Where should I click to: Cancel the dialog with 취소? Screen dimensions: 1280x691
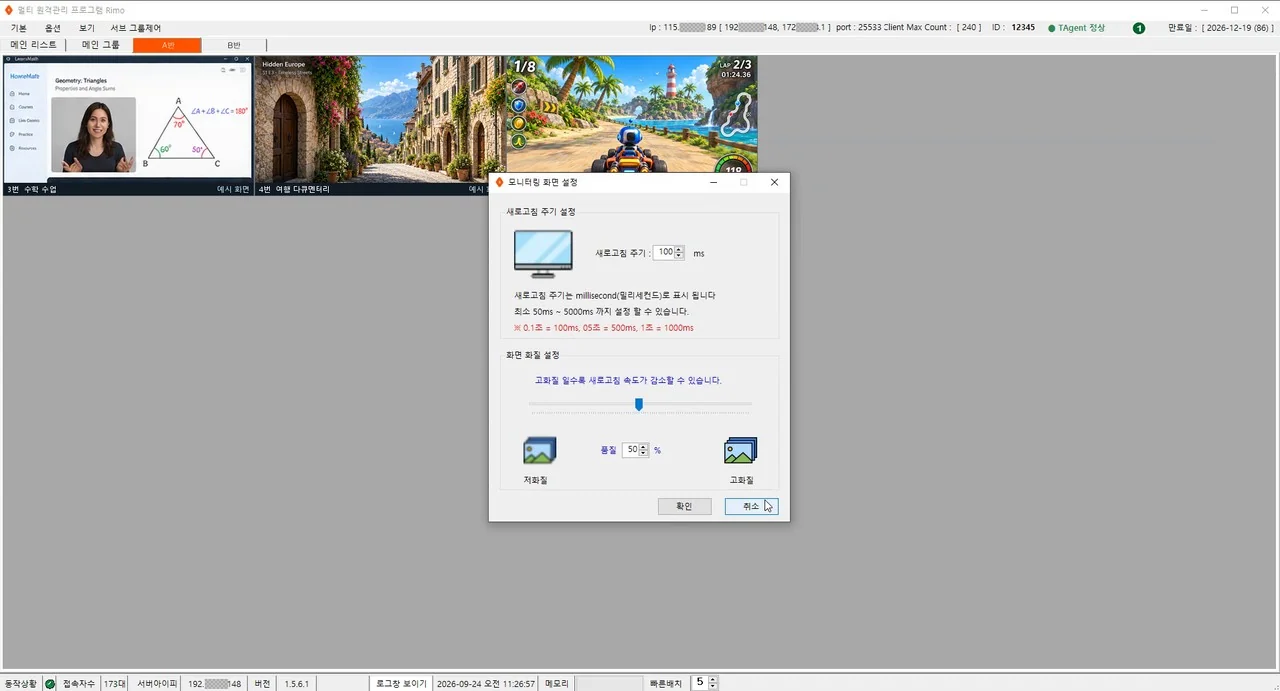[x=751, y=507]
